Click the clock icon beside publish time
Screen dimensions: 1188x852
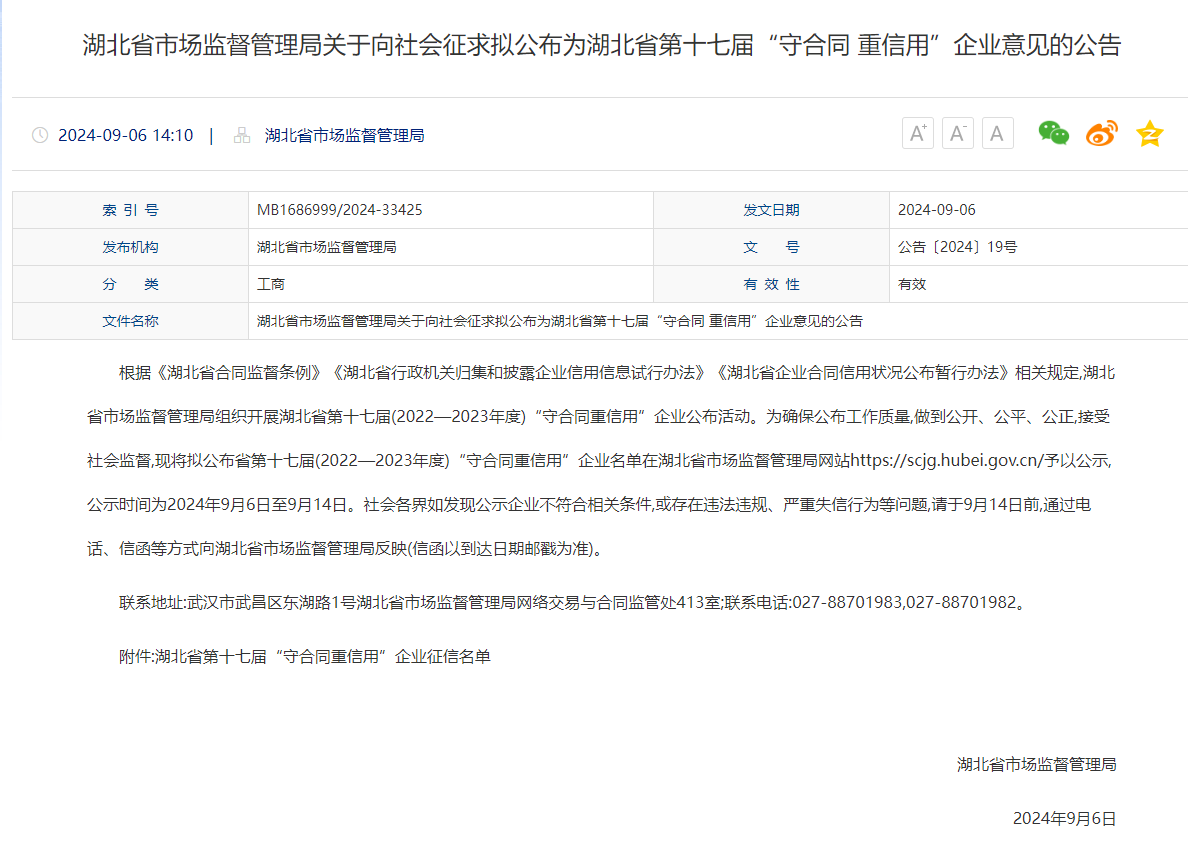coord(40,135)
